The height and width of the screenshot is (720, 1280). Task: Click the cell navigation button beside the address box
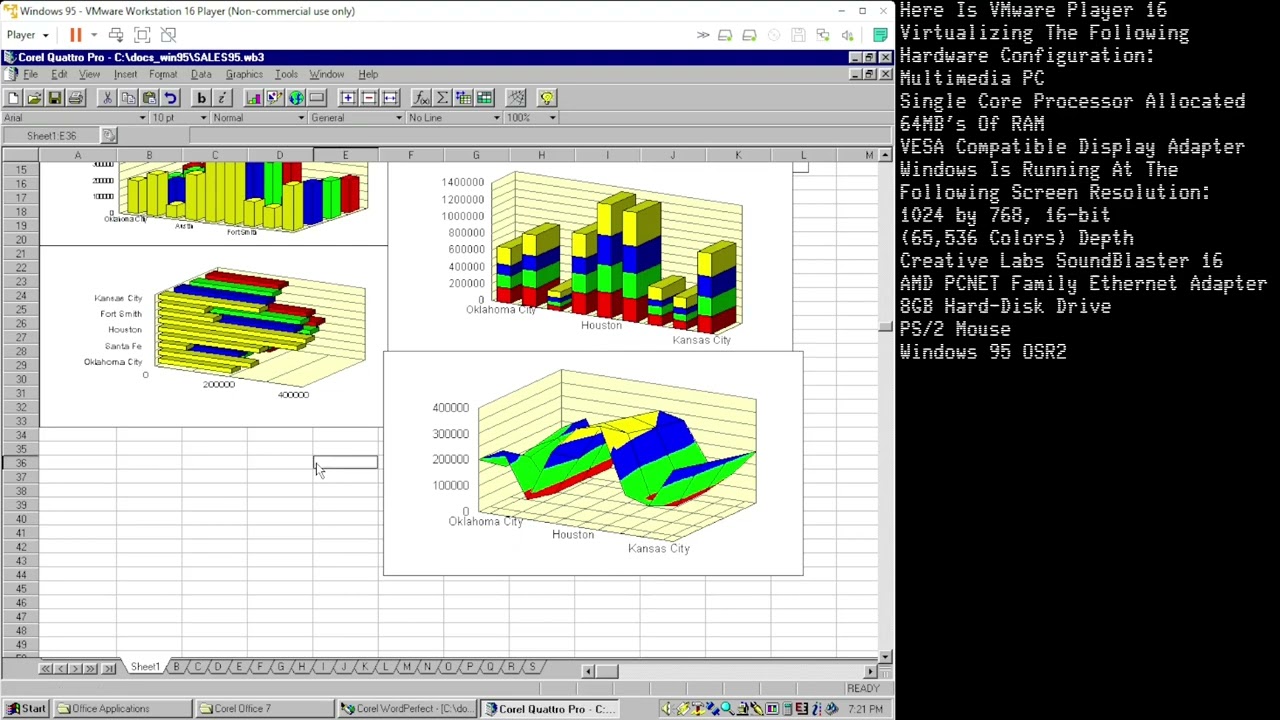pyautogui.click(x=109, y=136)
